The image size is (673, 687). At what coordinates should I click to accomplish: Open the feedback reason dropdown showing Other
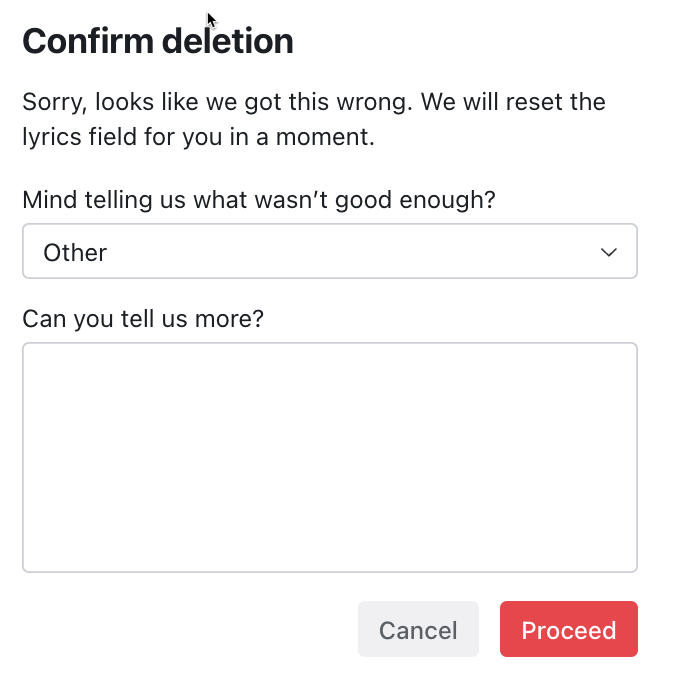329,252
